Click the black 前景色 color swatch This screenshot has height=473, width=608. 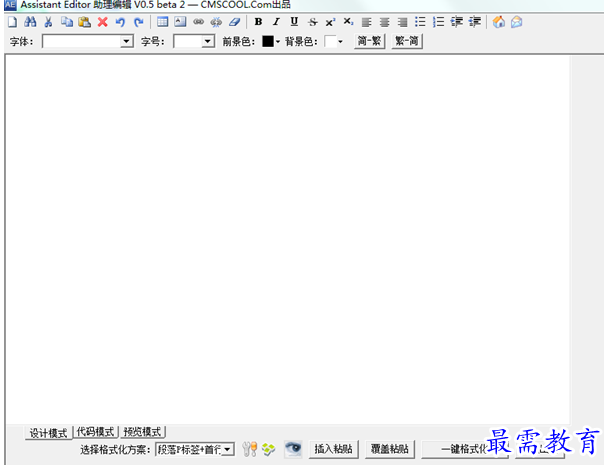[268, 41]
